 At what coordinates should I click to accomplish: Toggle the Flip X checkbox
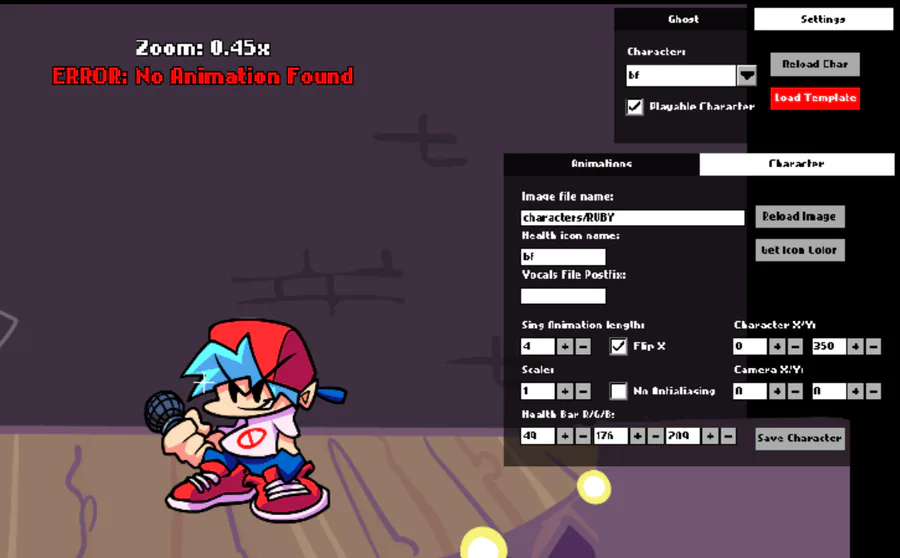[618, 346]
